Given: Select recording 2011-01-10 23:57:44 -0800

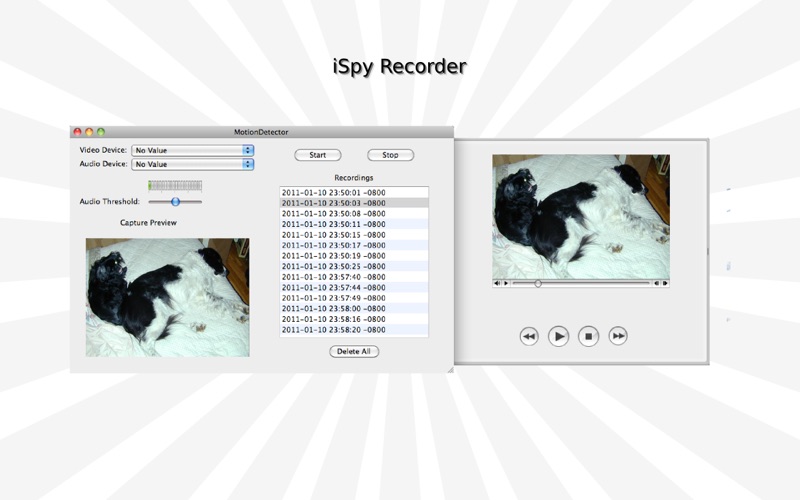Looking at the screenshot, I should tap(354, 288).
